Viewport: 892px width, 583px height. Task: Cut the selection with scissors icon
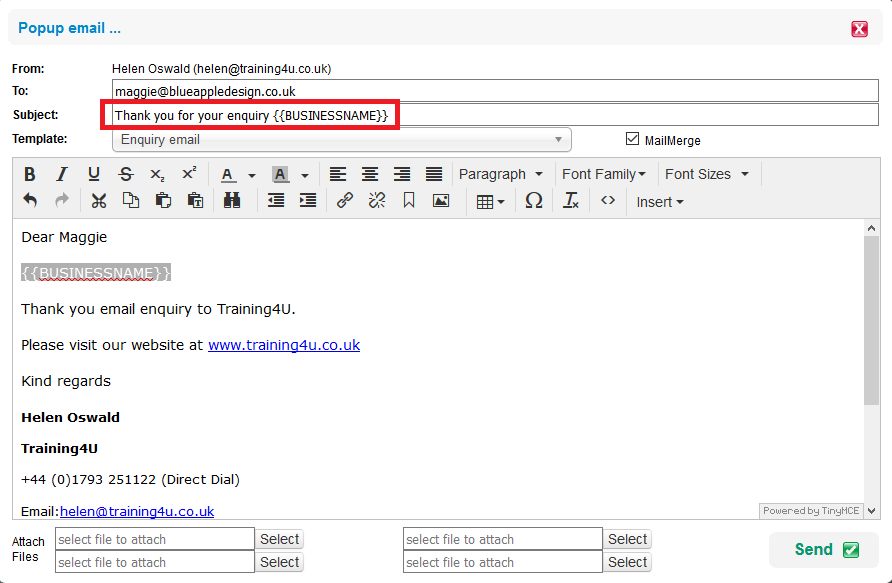click(x=99, y=201)
